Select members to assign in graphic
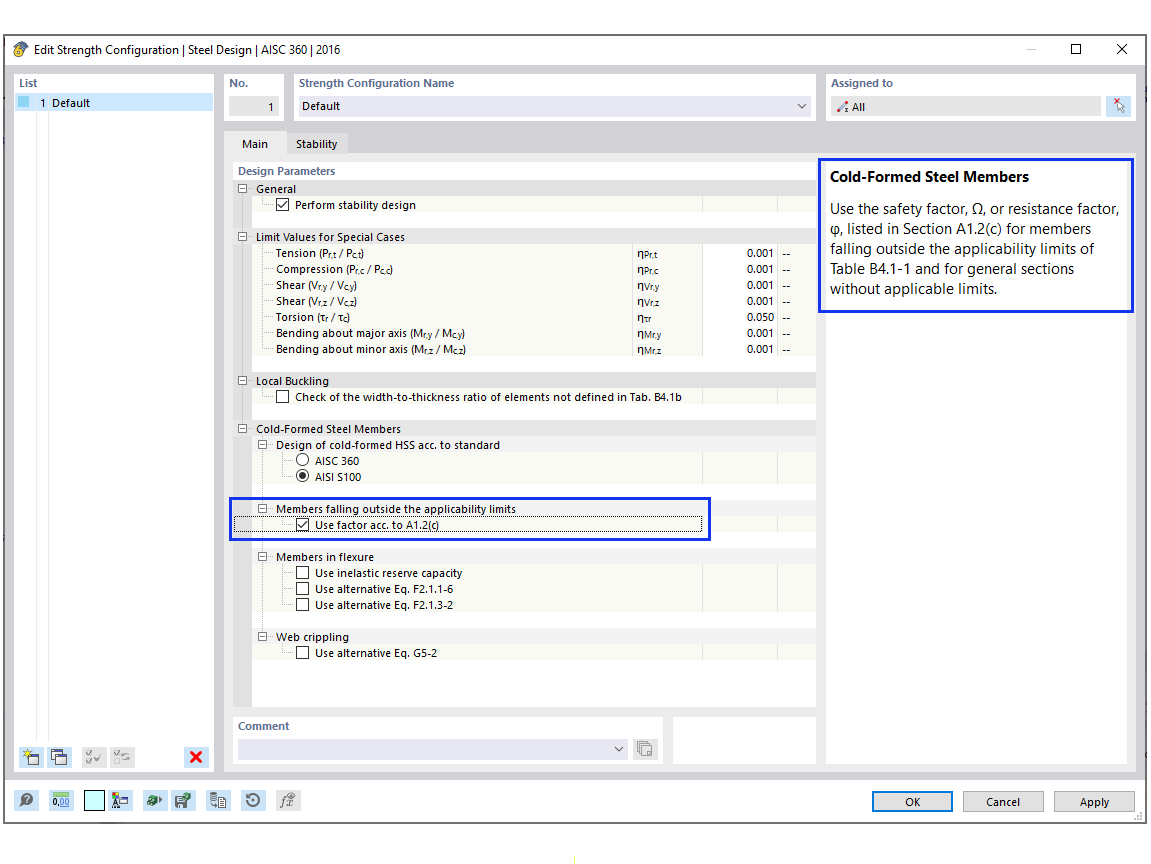The image size is (1151, 864). (x=1118, y=105)
